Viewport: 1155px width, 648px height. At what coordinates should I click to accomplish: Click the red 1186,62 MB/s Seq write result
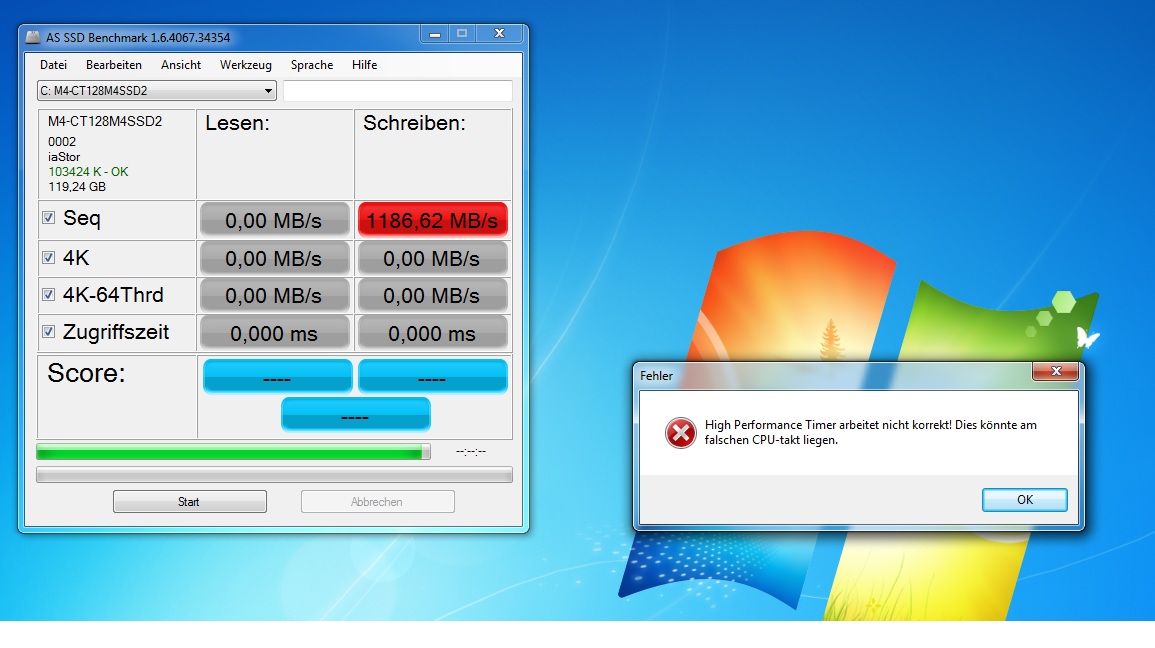[432, 220]
